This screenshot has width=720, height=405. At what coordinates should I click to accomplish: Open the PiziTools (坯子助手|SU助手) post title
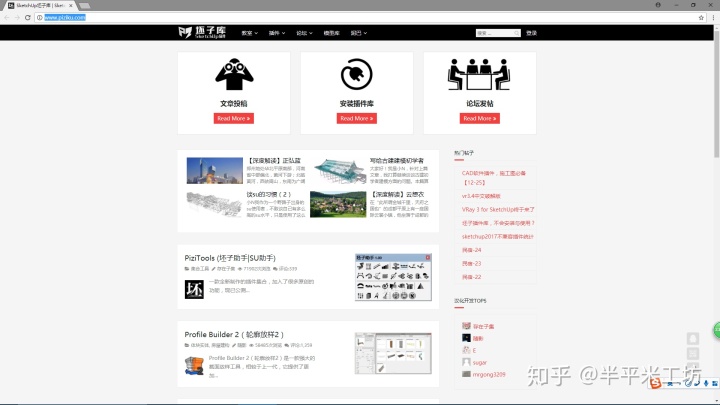click(x=230, y=258)
